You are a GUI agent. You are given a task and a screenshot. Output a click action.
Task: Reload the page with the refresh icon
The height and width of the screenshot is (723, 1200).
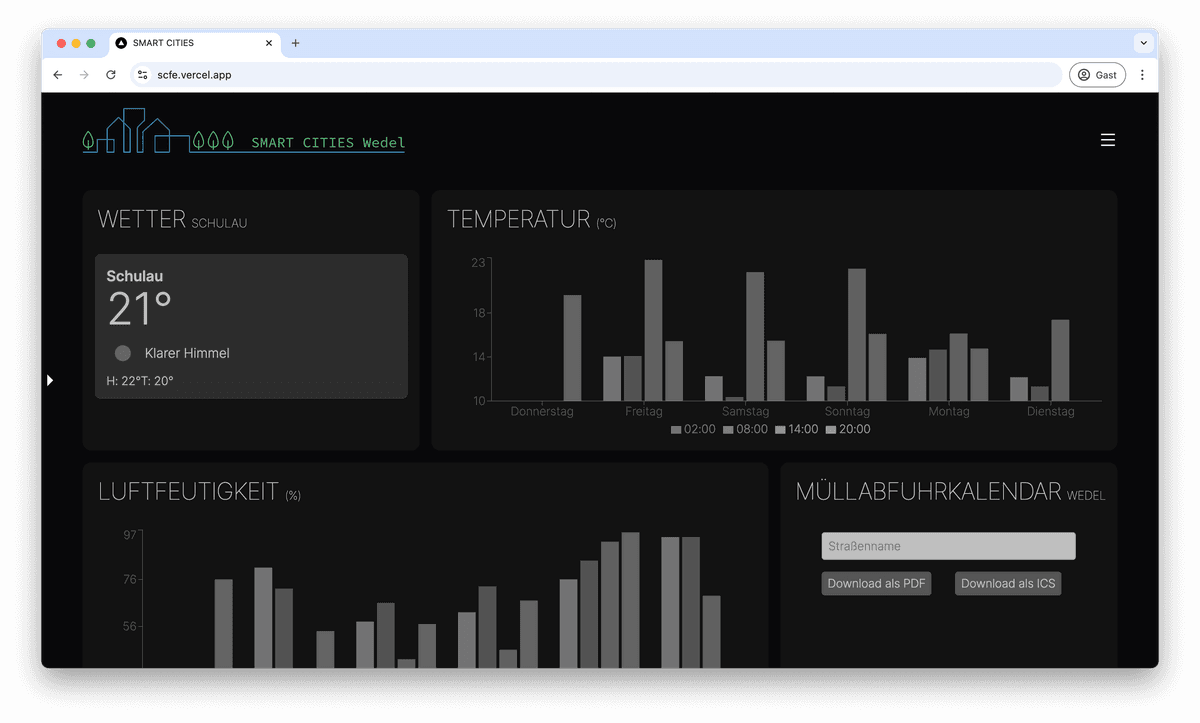pos(111,75)
